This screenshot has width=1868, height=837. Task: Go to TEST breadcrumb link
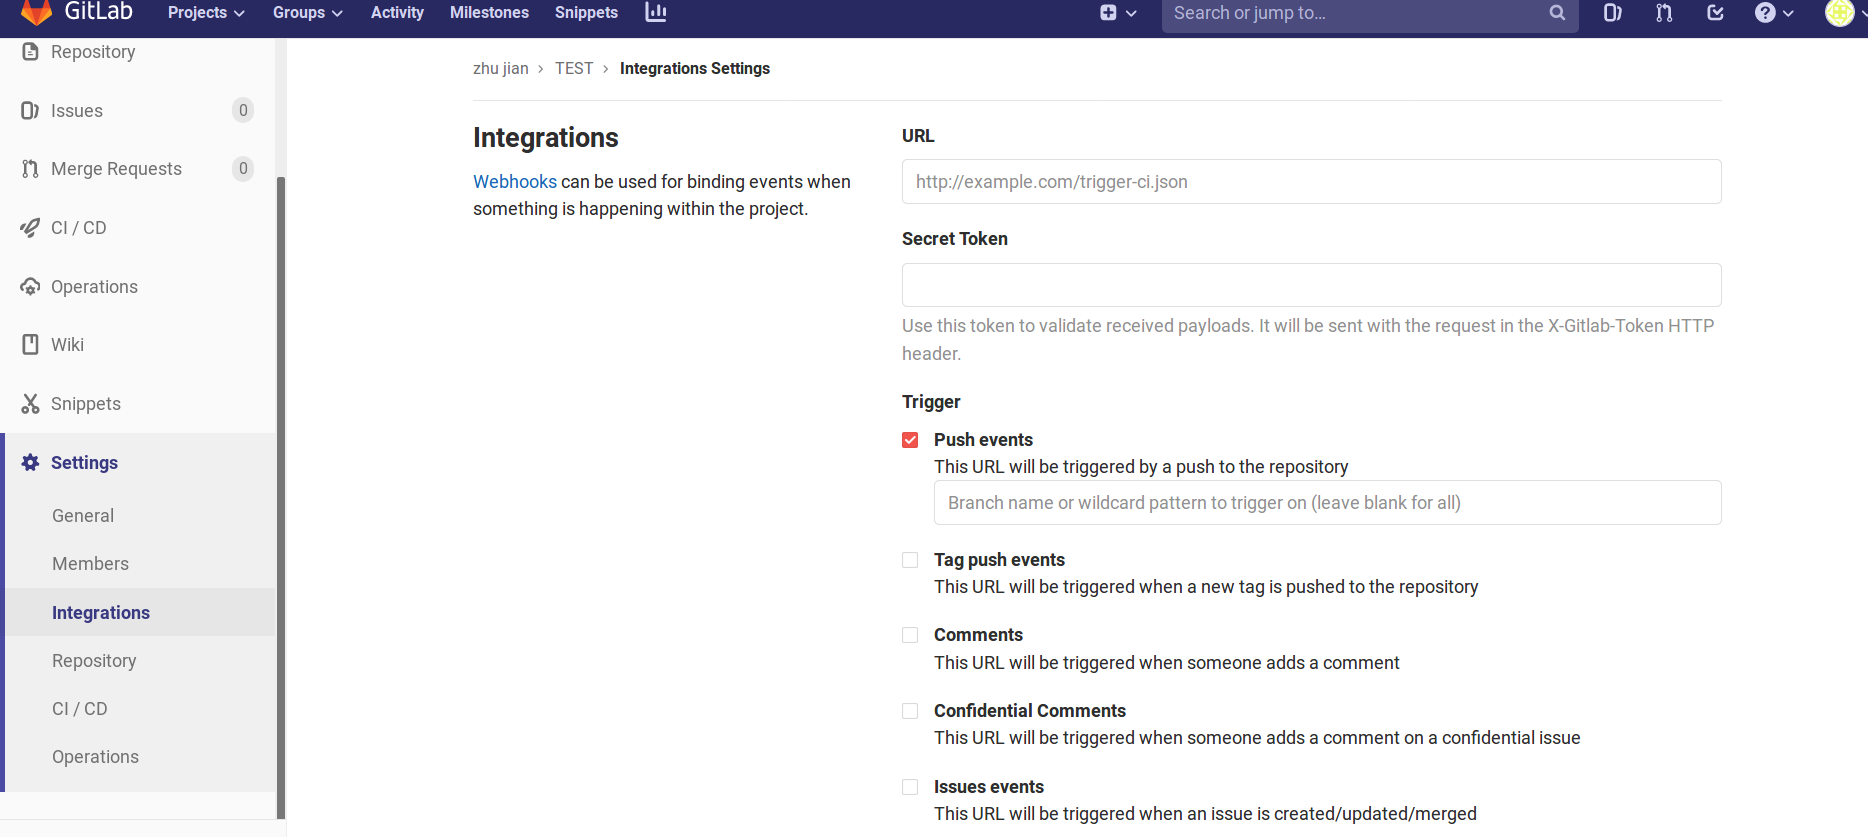(574, 69)
